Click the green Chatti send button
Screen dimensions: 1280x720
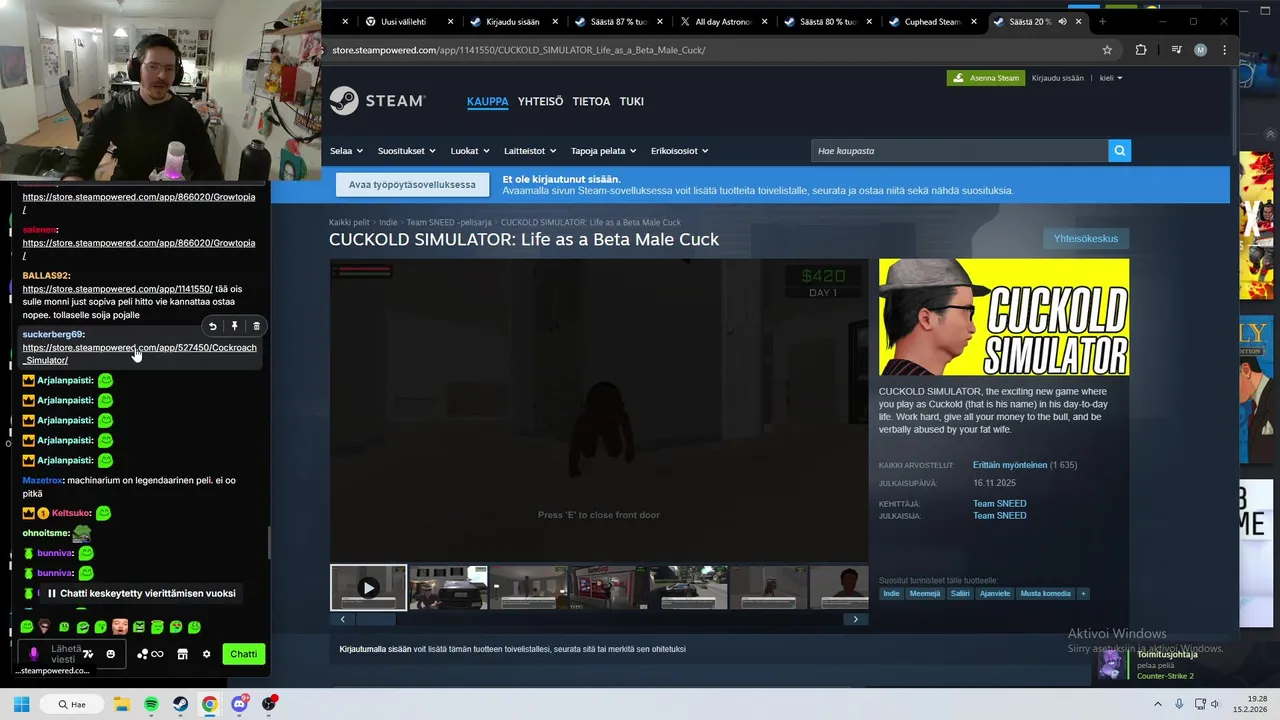pyautogui.click(x=243, y=654)
